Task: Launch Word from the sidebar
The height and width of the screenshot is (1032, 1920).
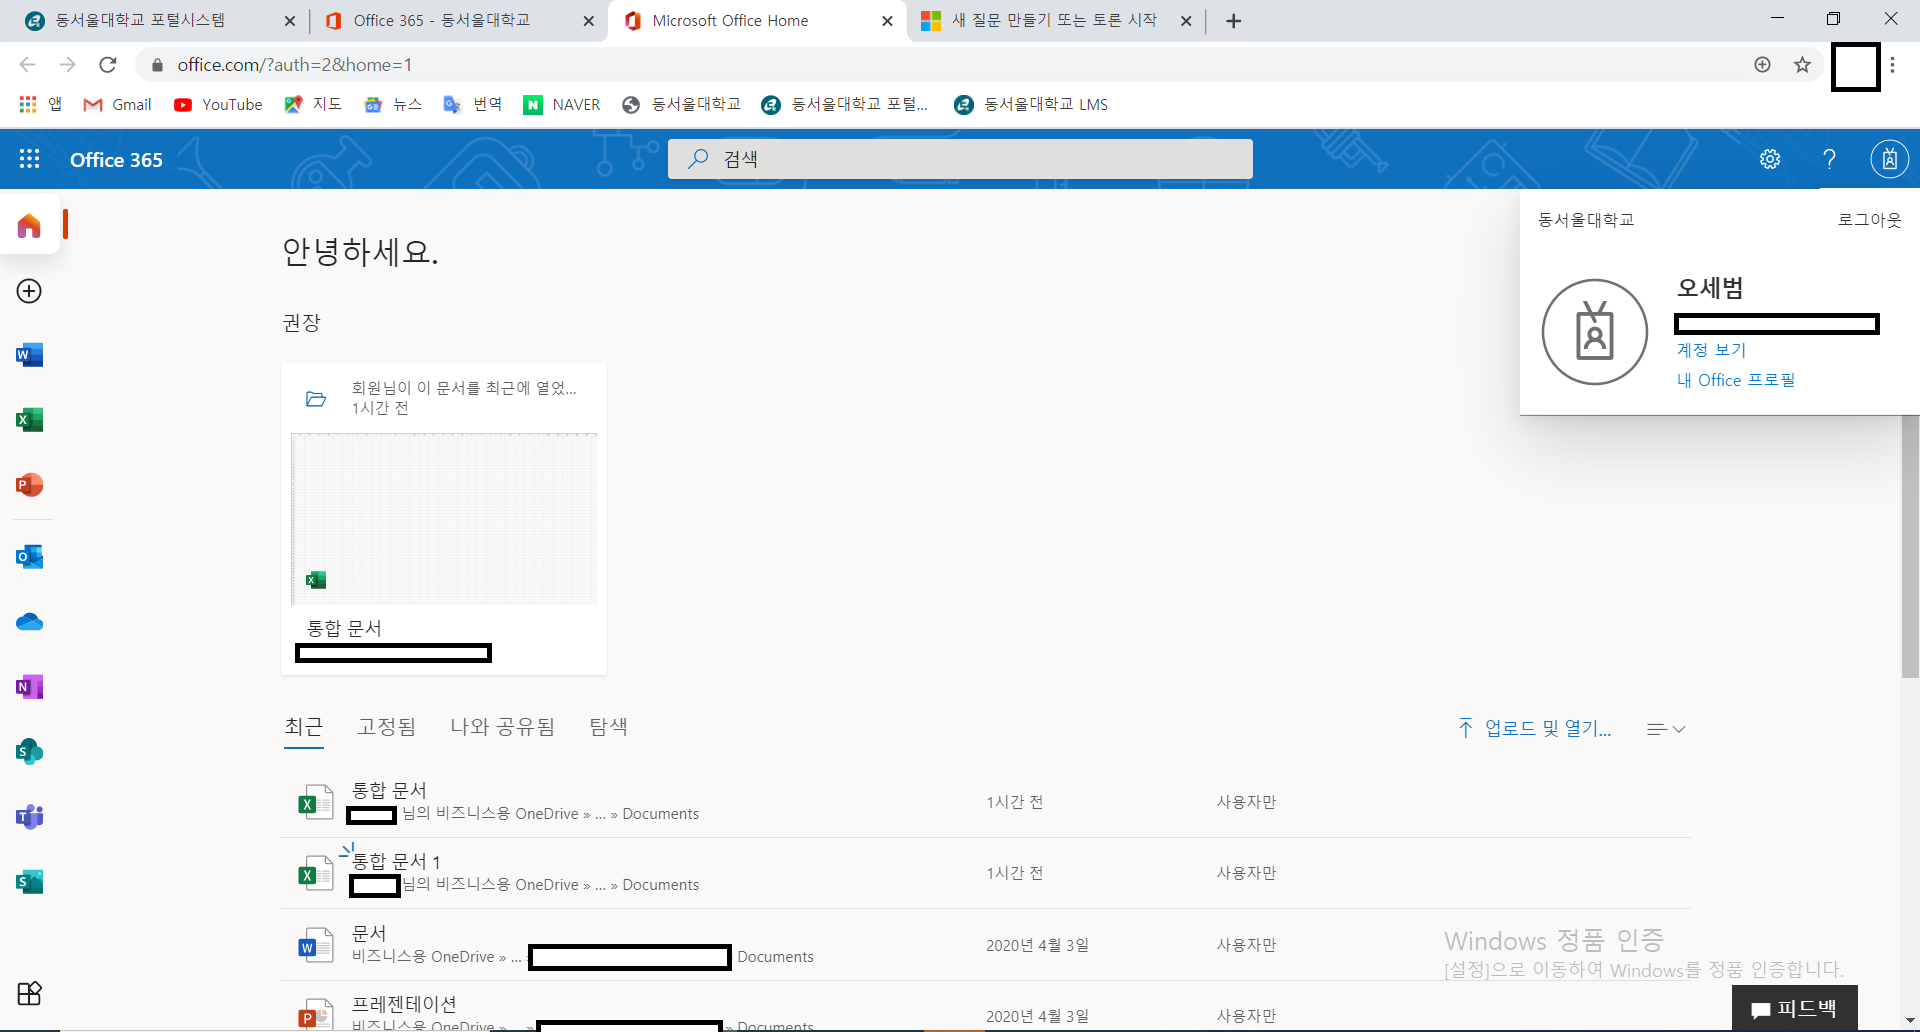Action: pos(29,355)
